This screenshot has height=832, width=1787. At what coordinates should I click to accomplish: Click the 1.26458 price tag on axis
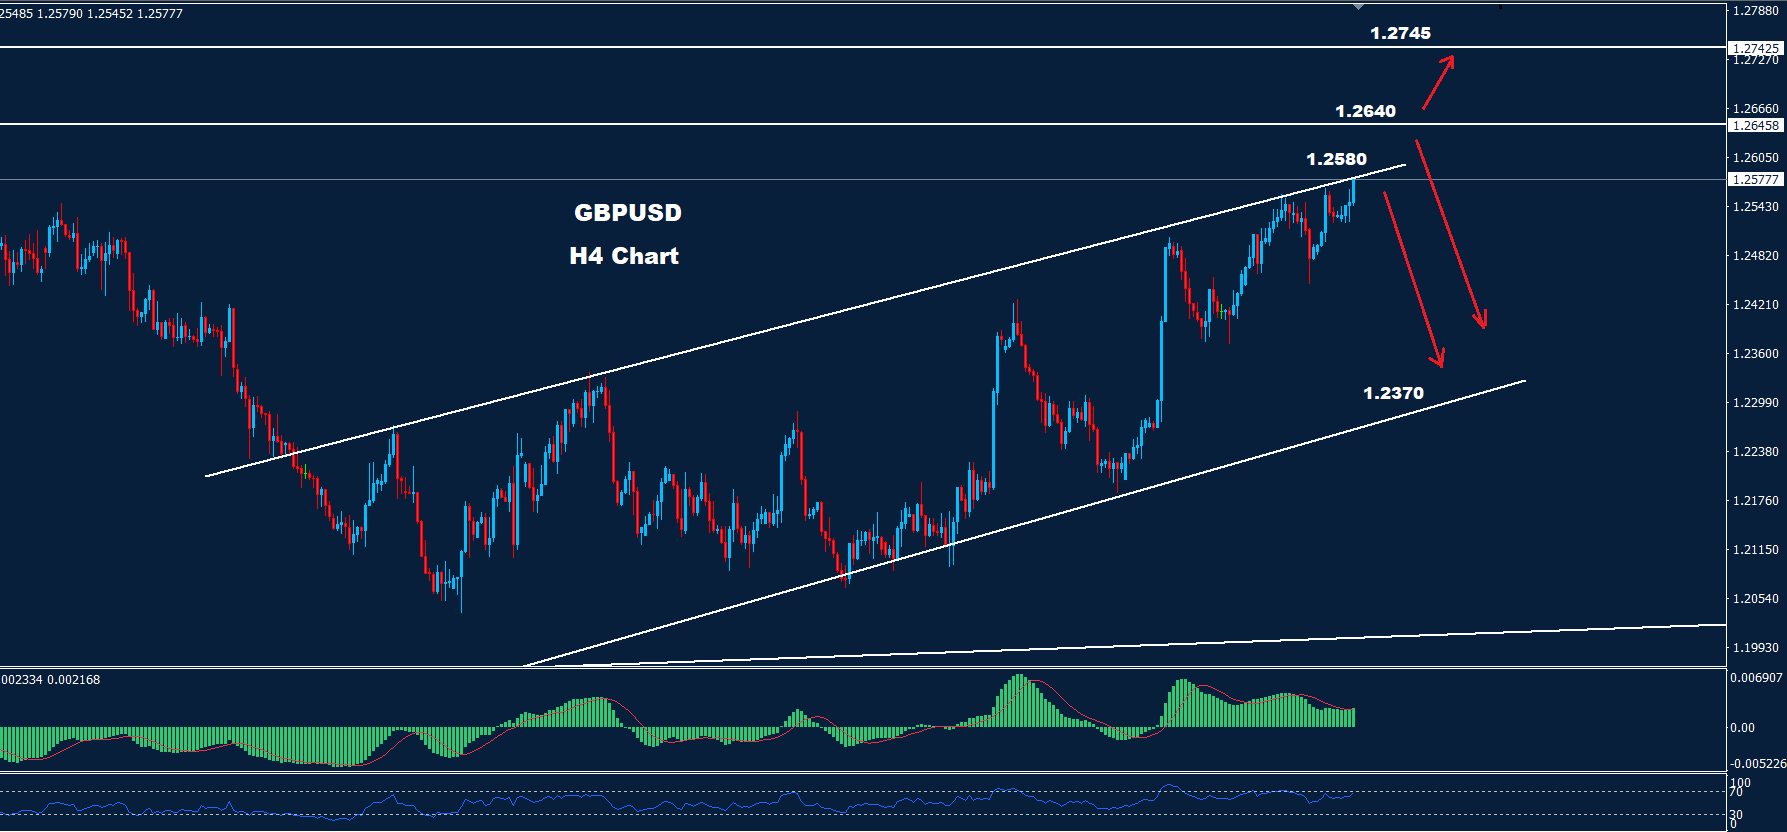(x=1755, y=126)
